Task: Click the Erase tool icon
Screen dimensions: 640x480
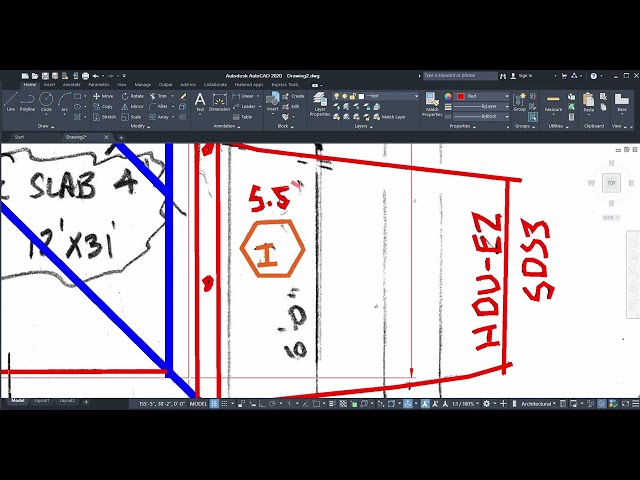Action: [183, 96]
